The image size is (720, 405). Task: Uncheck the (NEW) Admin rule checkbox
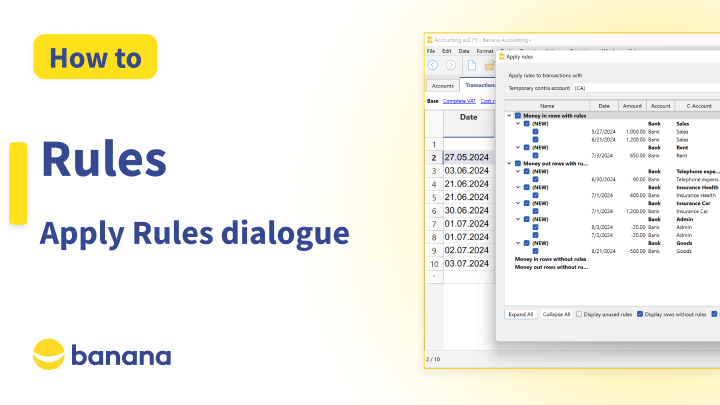click(x=527, y=219)
